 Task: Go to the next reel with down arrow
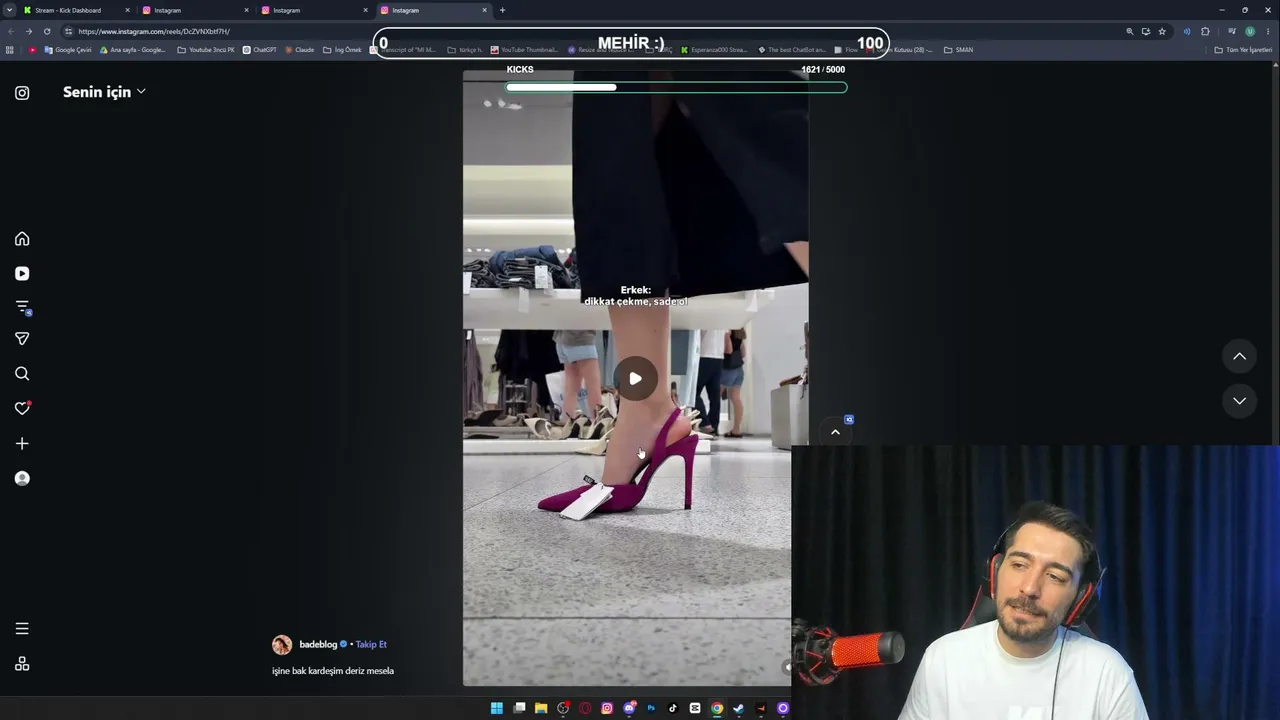click(1239, 400)
